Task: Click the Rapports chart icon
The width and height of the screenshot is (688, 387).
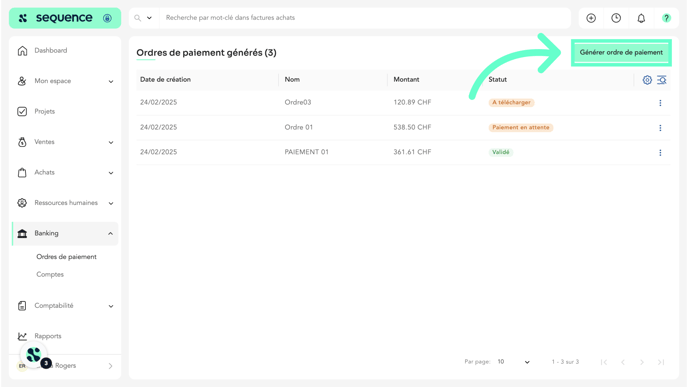Action: 22,336
